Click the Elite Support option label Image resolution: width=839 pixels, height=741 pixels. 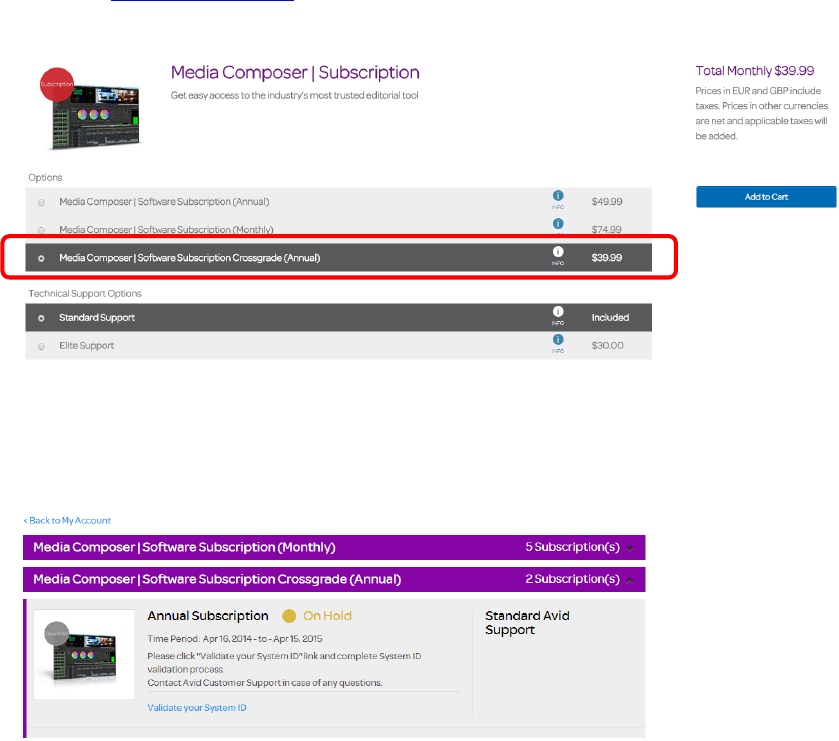pyautogui.click(x=87, y=346)
